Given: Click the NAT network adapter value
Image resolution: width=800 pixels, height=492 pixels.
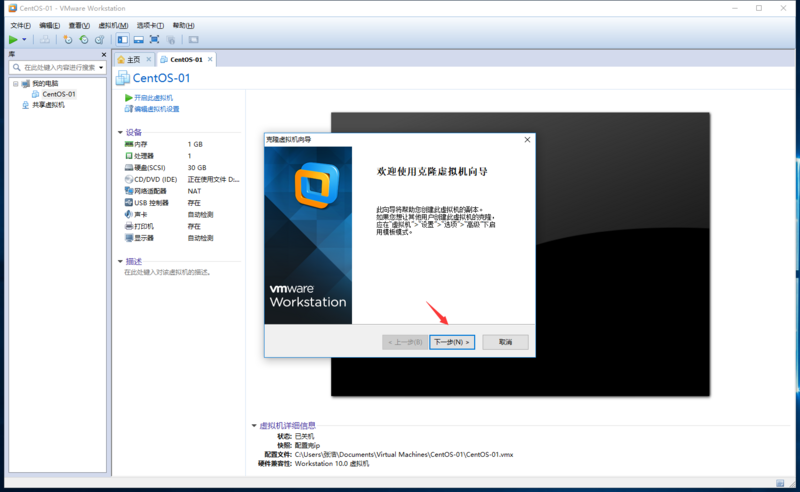Looking at the screenshot, I should pos(194,191).
